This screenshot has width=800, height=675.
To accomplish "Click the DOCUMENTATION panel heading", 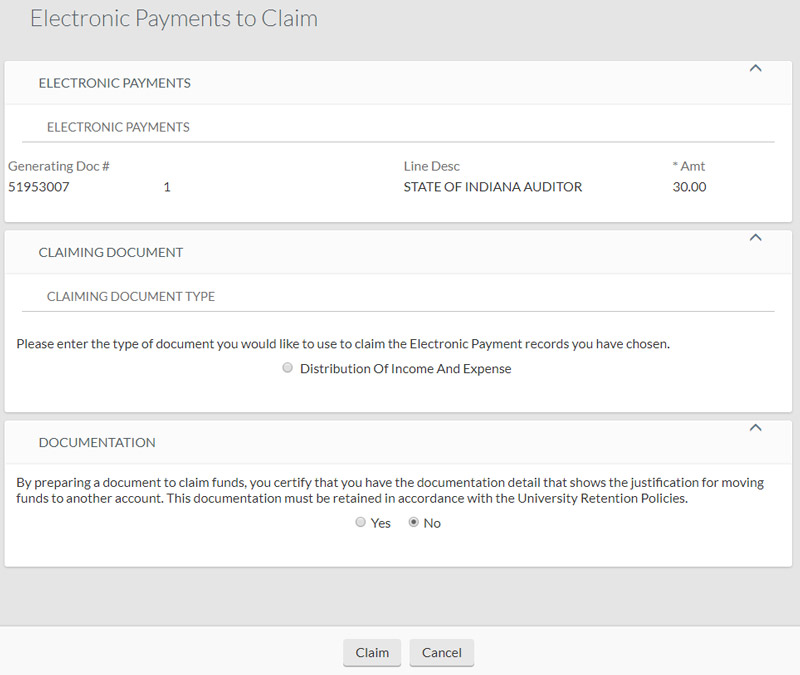I will pos(97,442).
